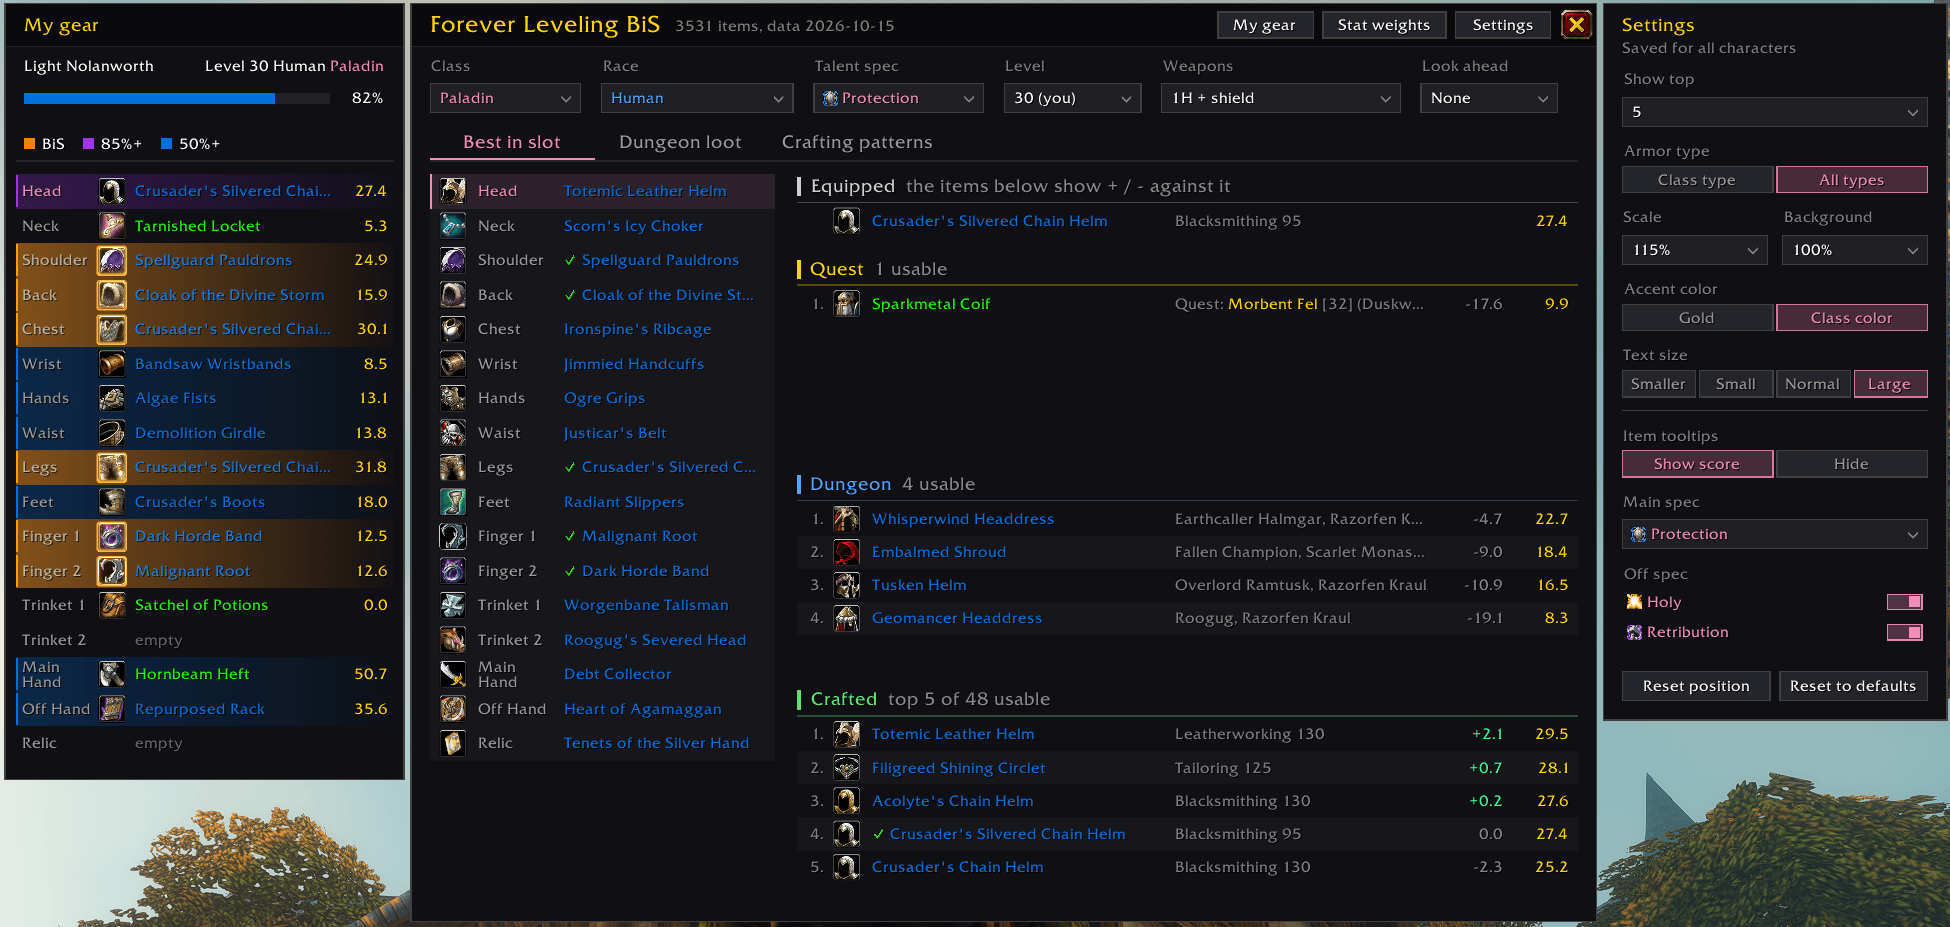Select the Gold accent color option

(1697, 318)
